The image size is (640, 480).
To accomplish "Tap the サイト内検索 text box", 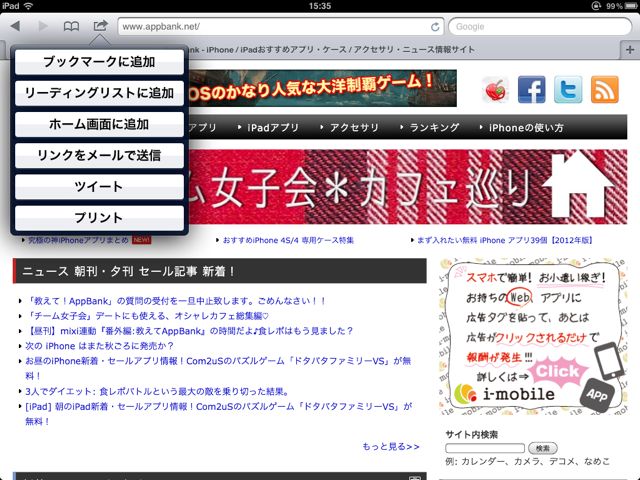I will pyautogui.click(x=485, y=448).
